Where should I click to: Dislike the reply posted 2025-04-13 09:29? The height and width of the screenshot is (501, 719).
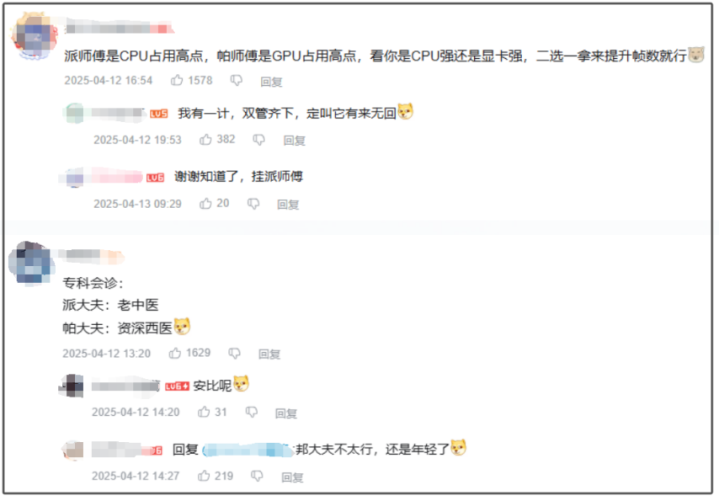pos(254,204)
